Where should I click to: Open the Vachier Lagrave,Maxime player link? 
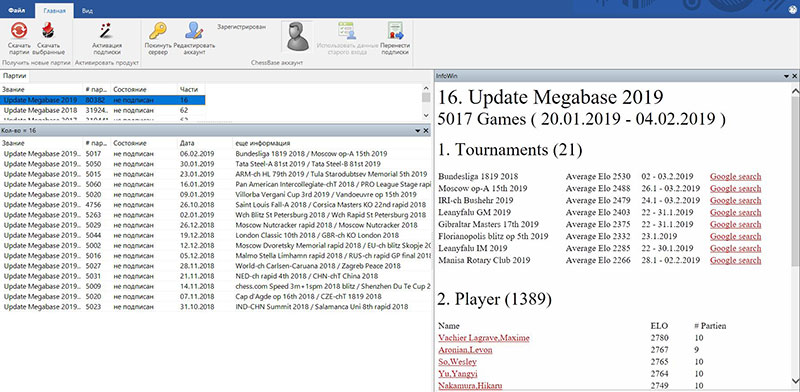coord(484,338)
